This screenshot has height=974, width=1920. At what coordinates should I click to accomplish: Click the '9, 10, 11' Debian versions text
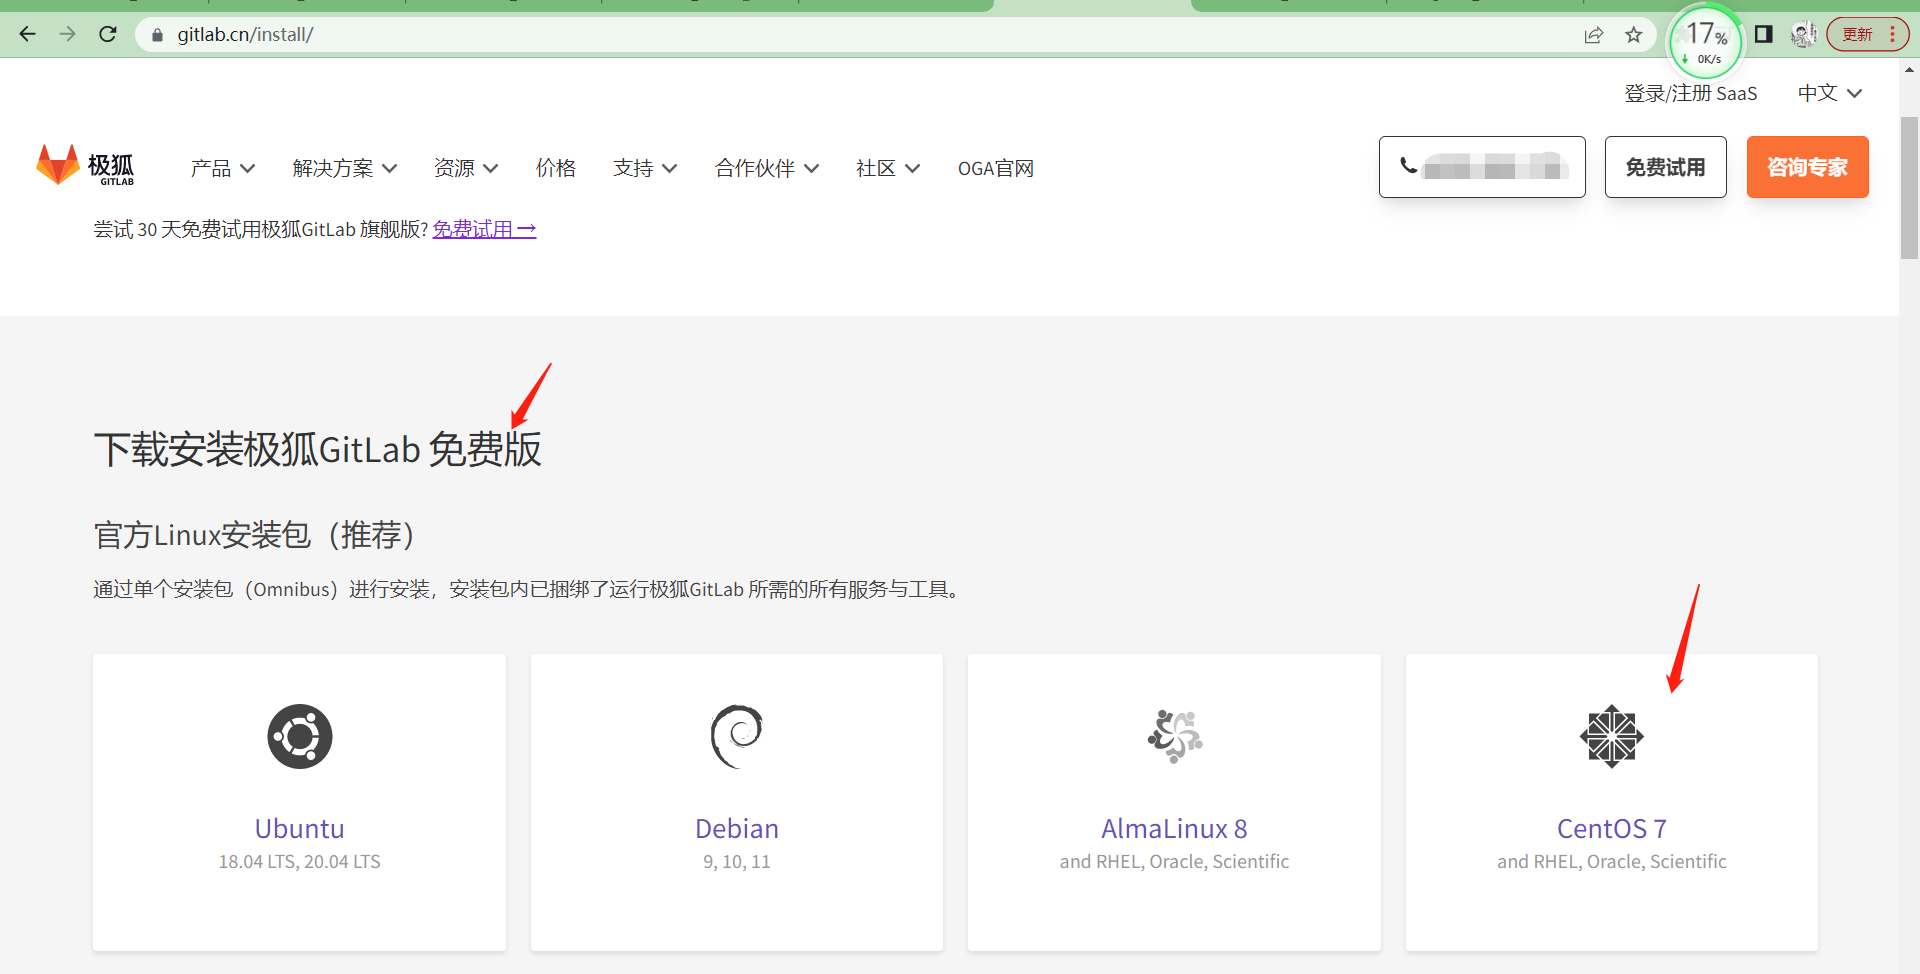(x=737, y=861)
